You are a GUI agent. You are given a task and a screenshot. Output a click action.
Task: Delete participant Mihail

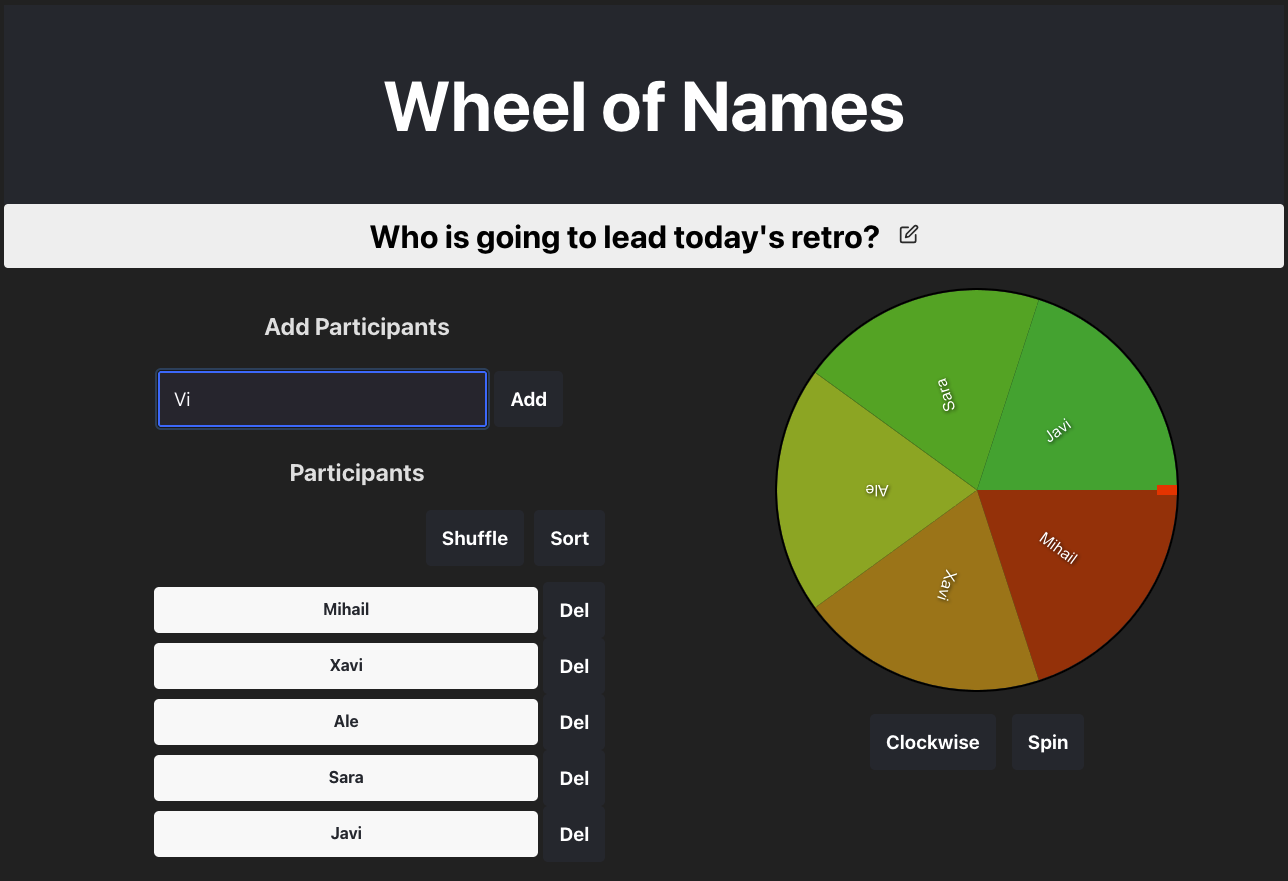(574, 610)
